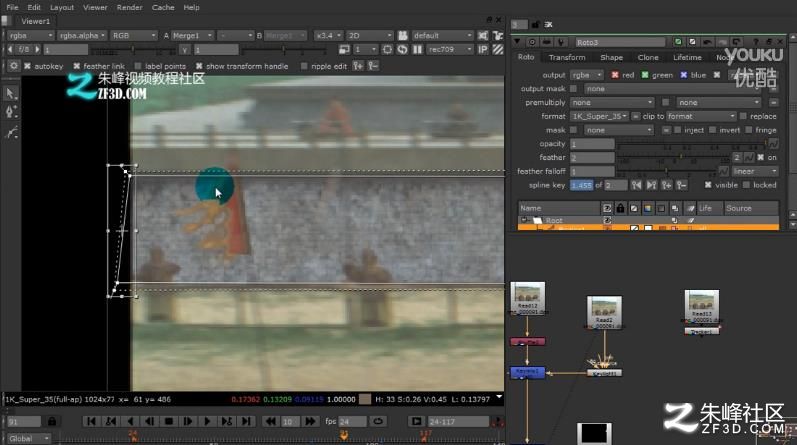The width and height of the screenshot is (797, 445).
Task: Toggle the clipping warning stripes icon
Action: click(498, 49)
